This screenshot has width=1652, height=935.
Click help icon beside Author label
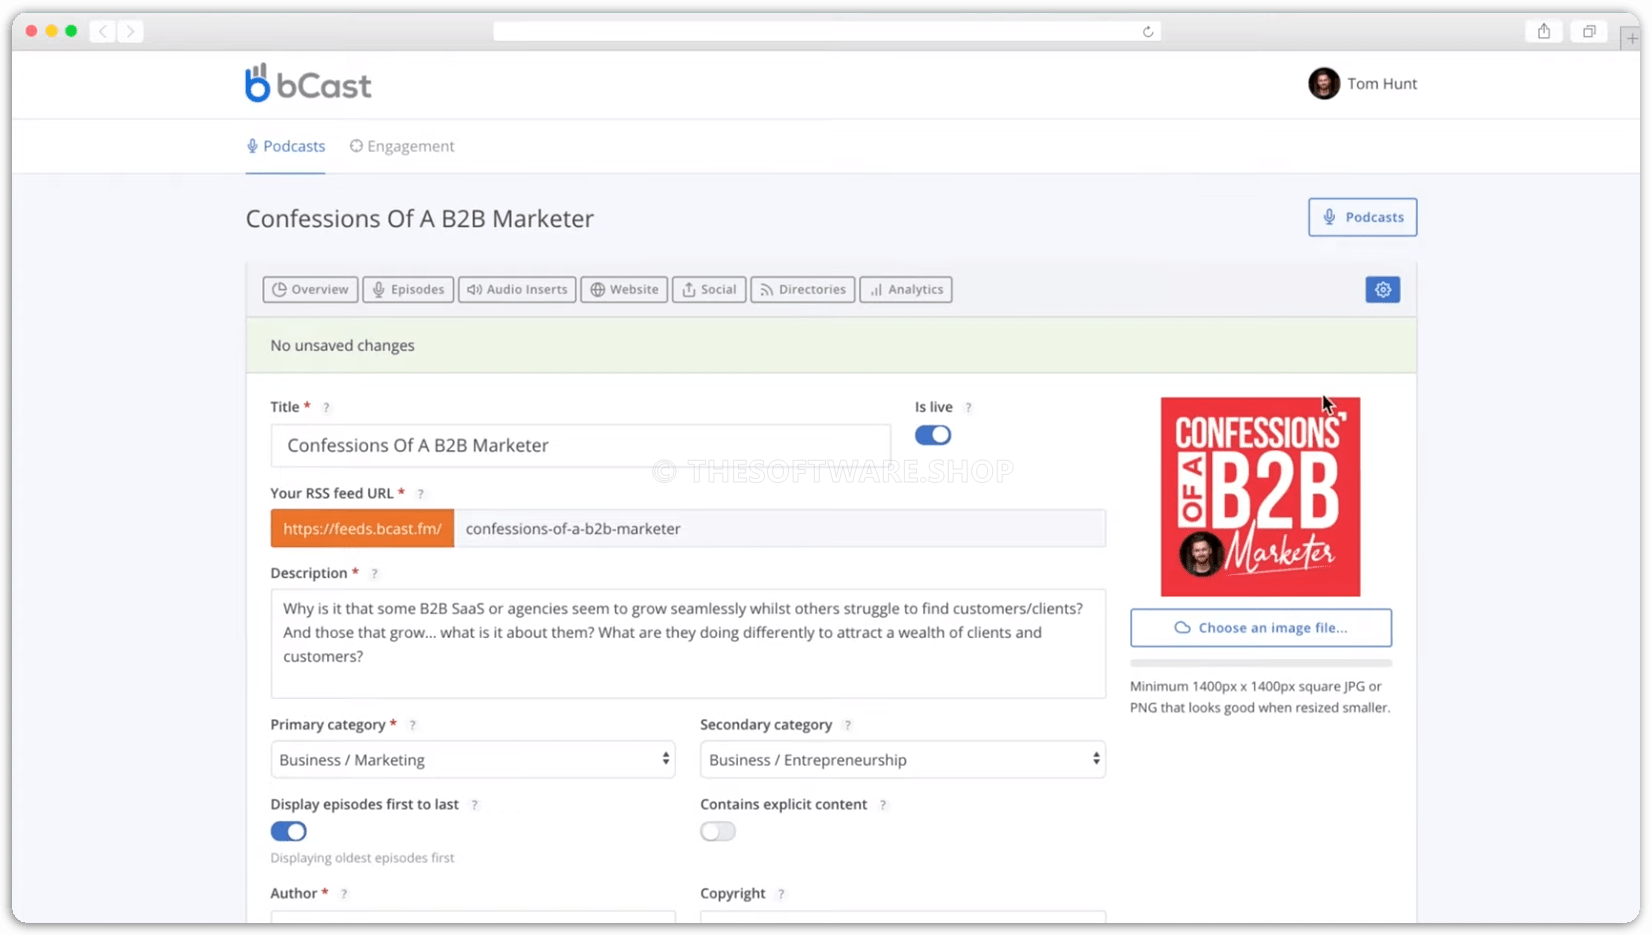[343, 894]
